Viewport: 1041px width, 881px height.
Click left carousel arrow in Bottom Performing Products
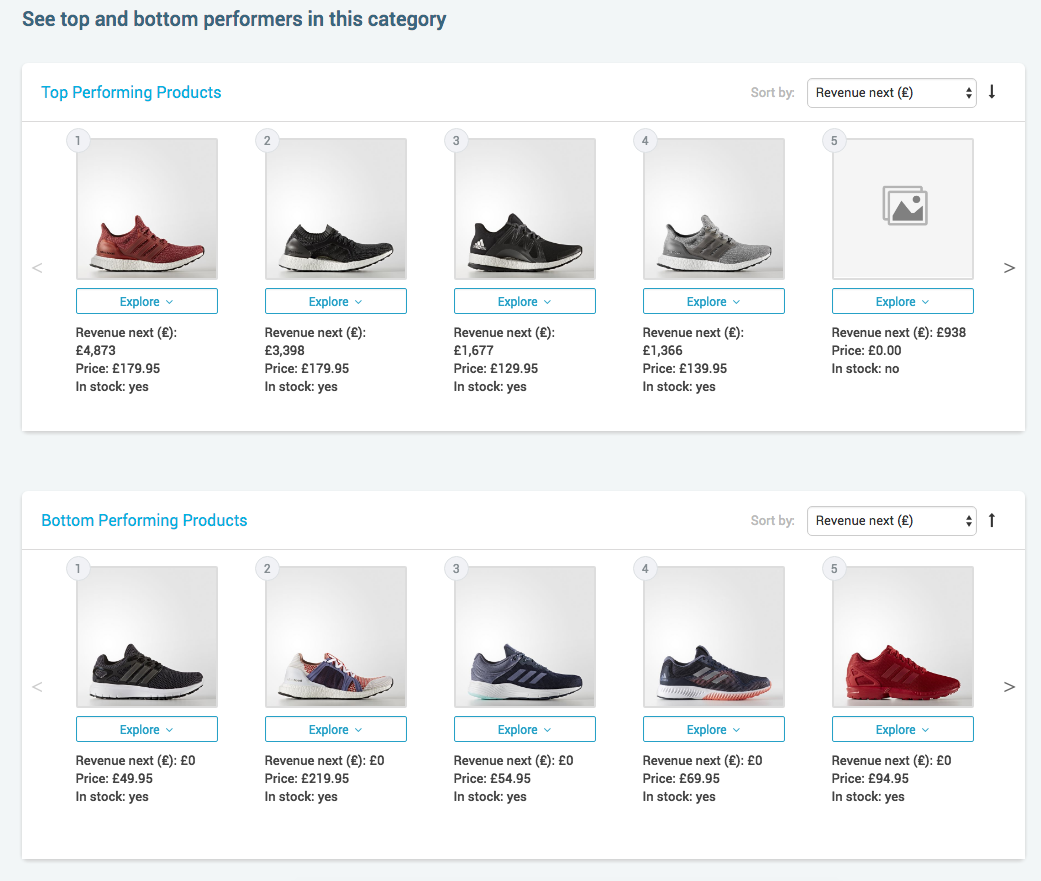coord(37,687)
